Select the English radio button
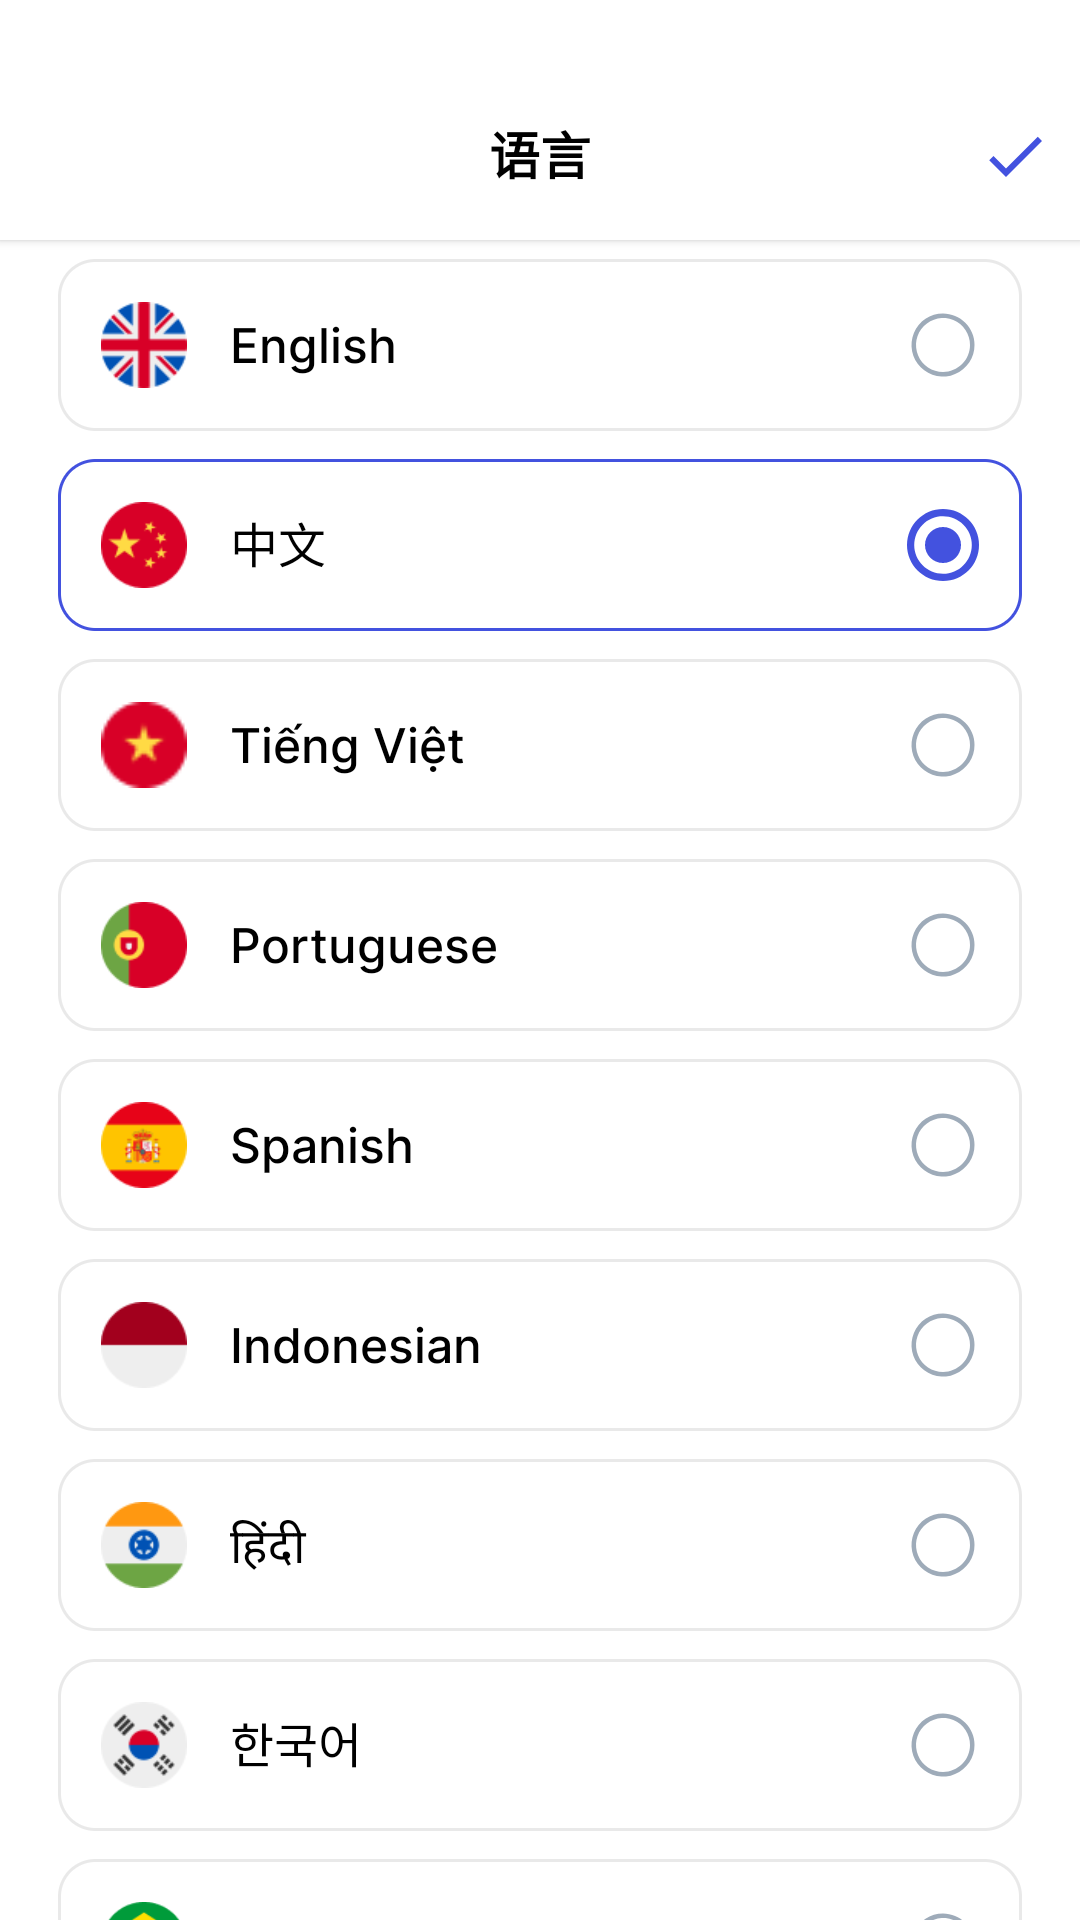1080x1920 pixels. [942, 345]
